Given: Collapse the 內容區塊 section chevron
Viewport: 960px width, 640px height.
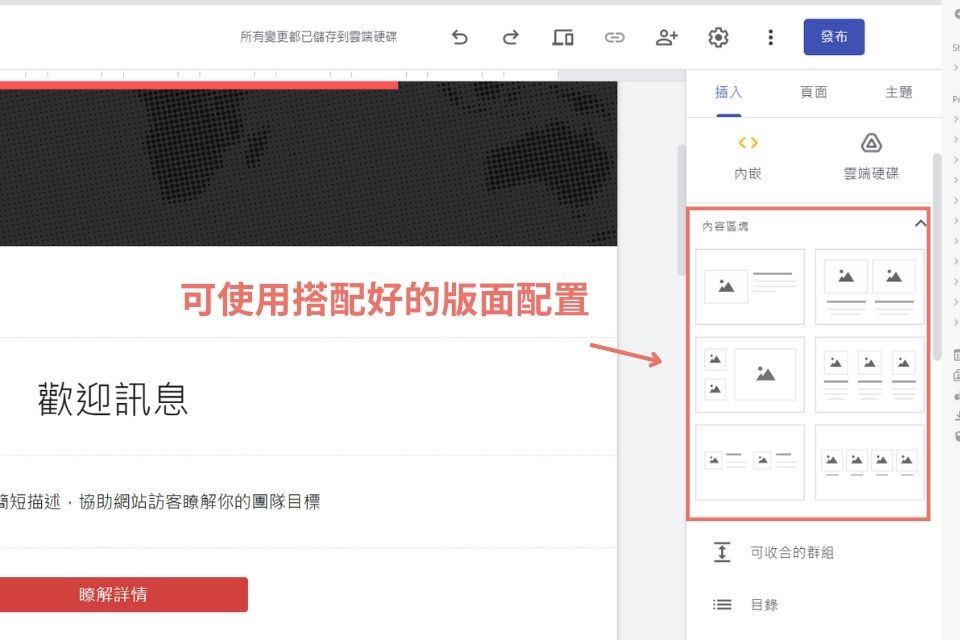Looking at the screenshot, I should pos(919,225).
